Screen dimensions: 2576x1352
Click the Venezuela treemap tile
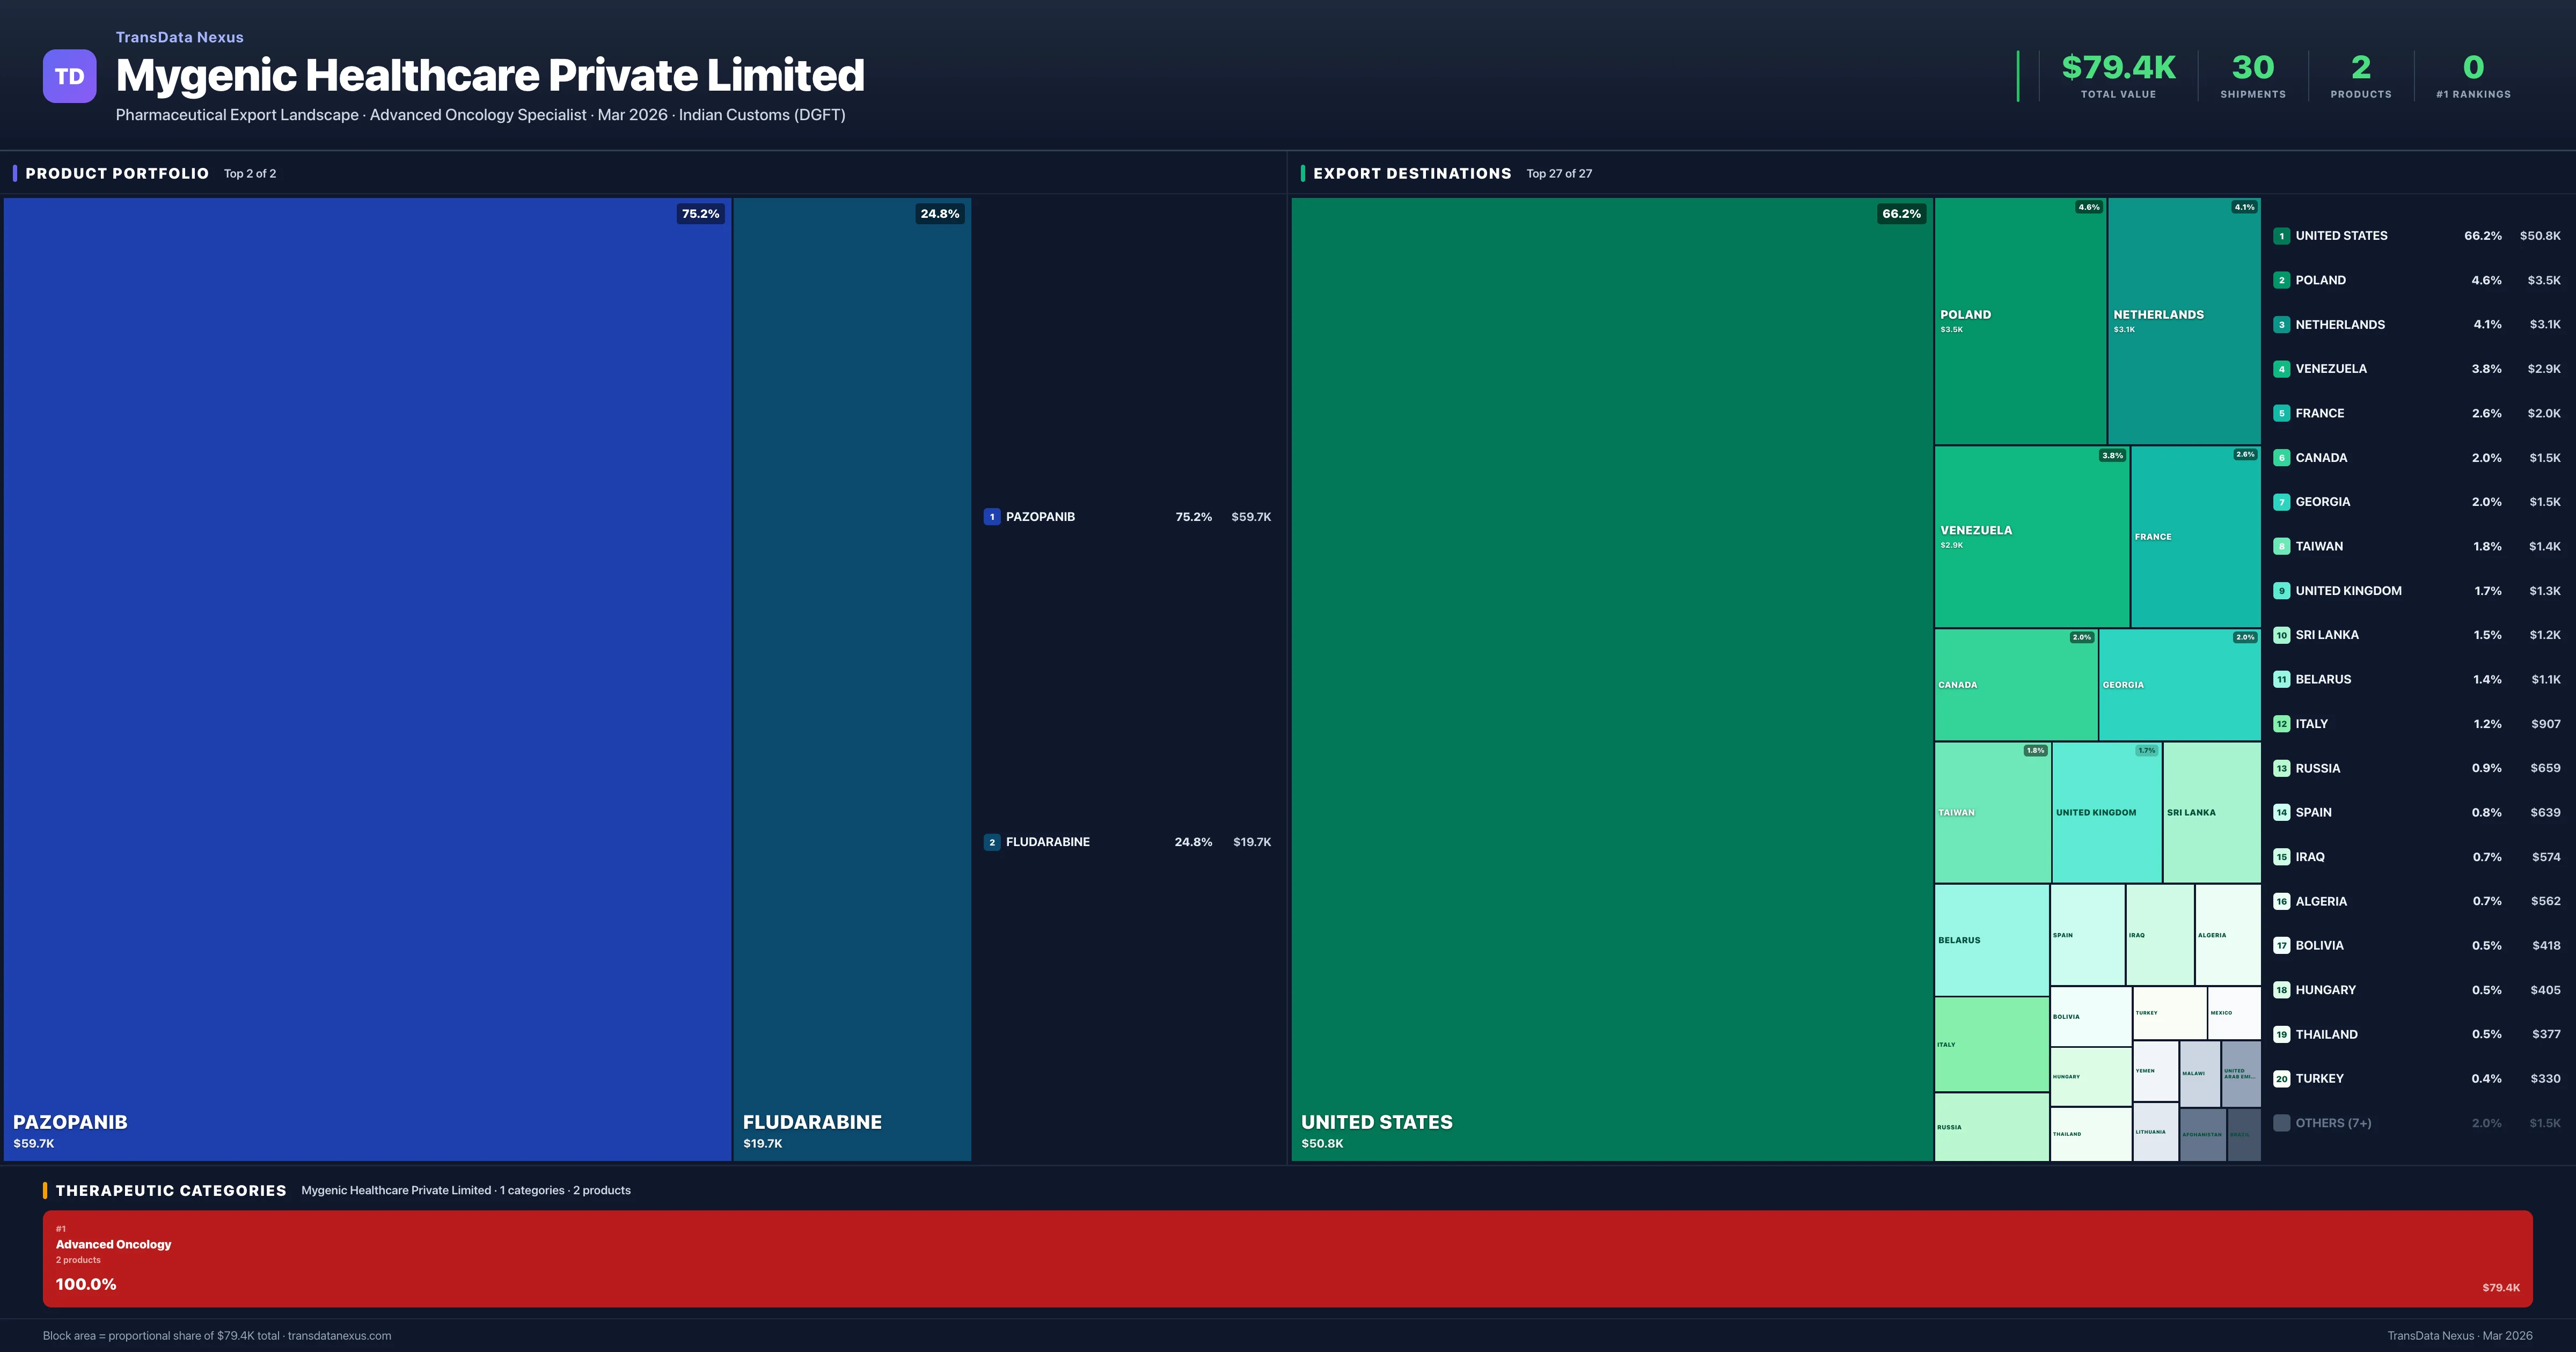click(x=2031, y=537)
